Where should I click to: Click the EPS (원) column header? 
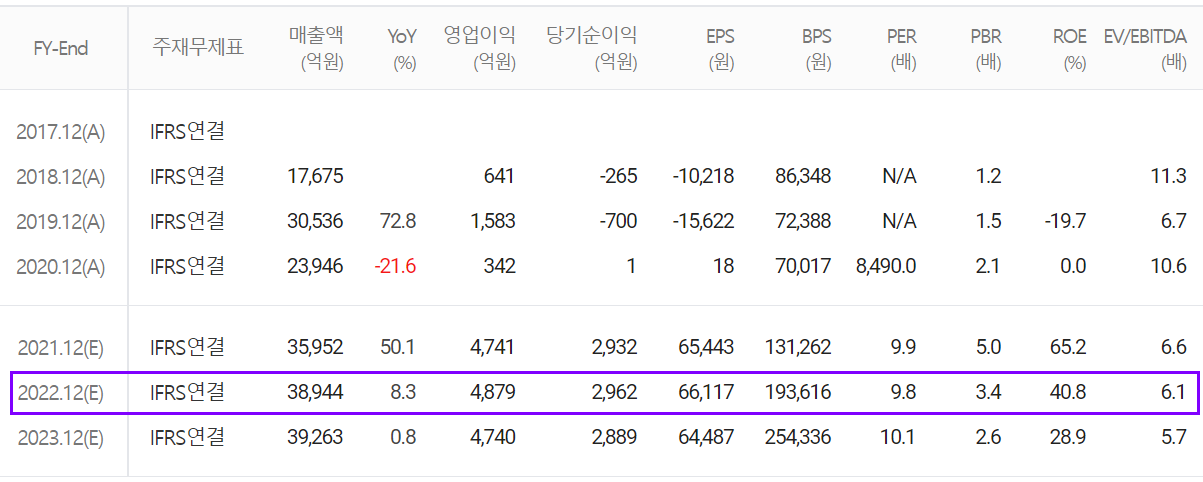[720, 48]
